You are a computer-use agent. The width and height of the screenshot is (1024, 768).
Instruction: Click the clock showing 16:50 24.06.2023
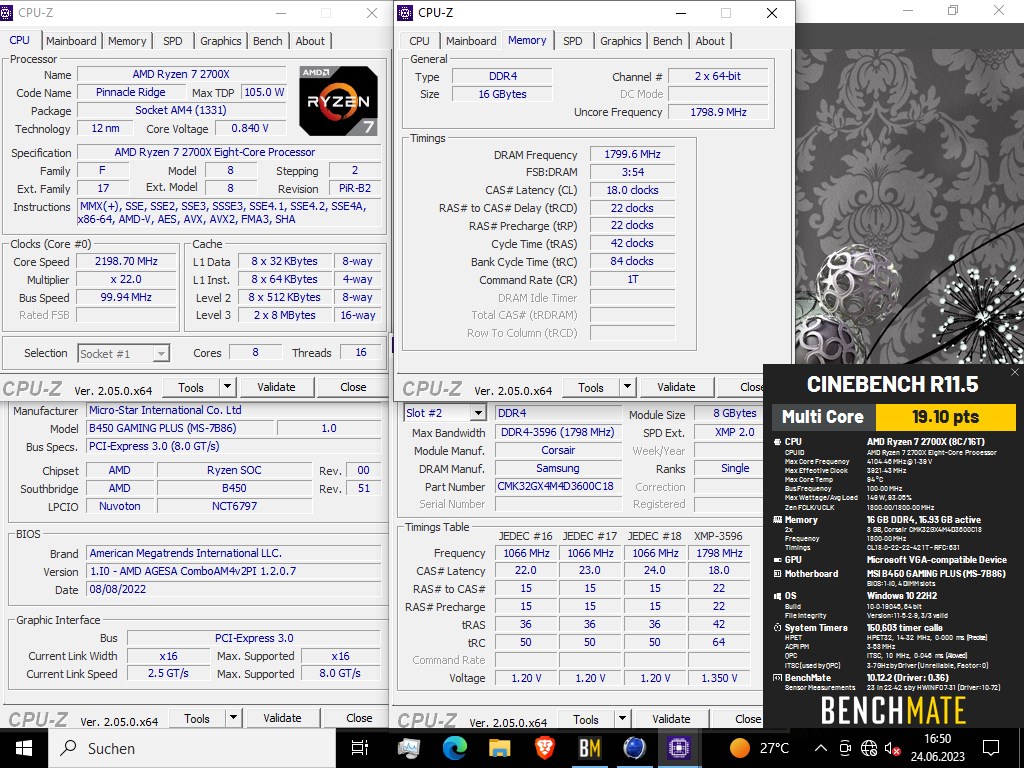click(938, 748)
